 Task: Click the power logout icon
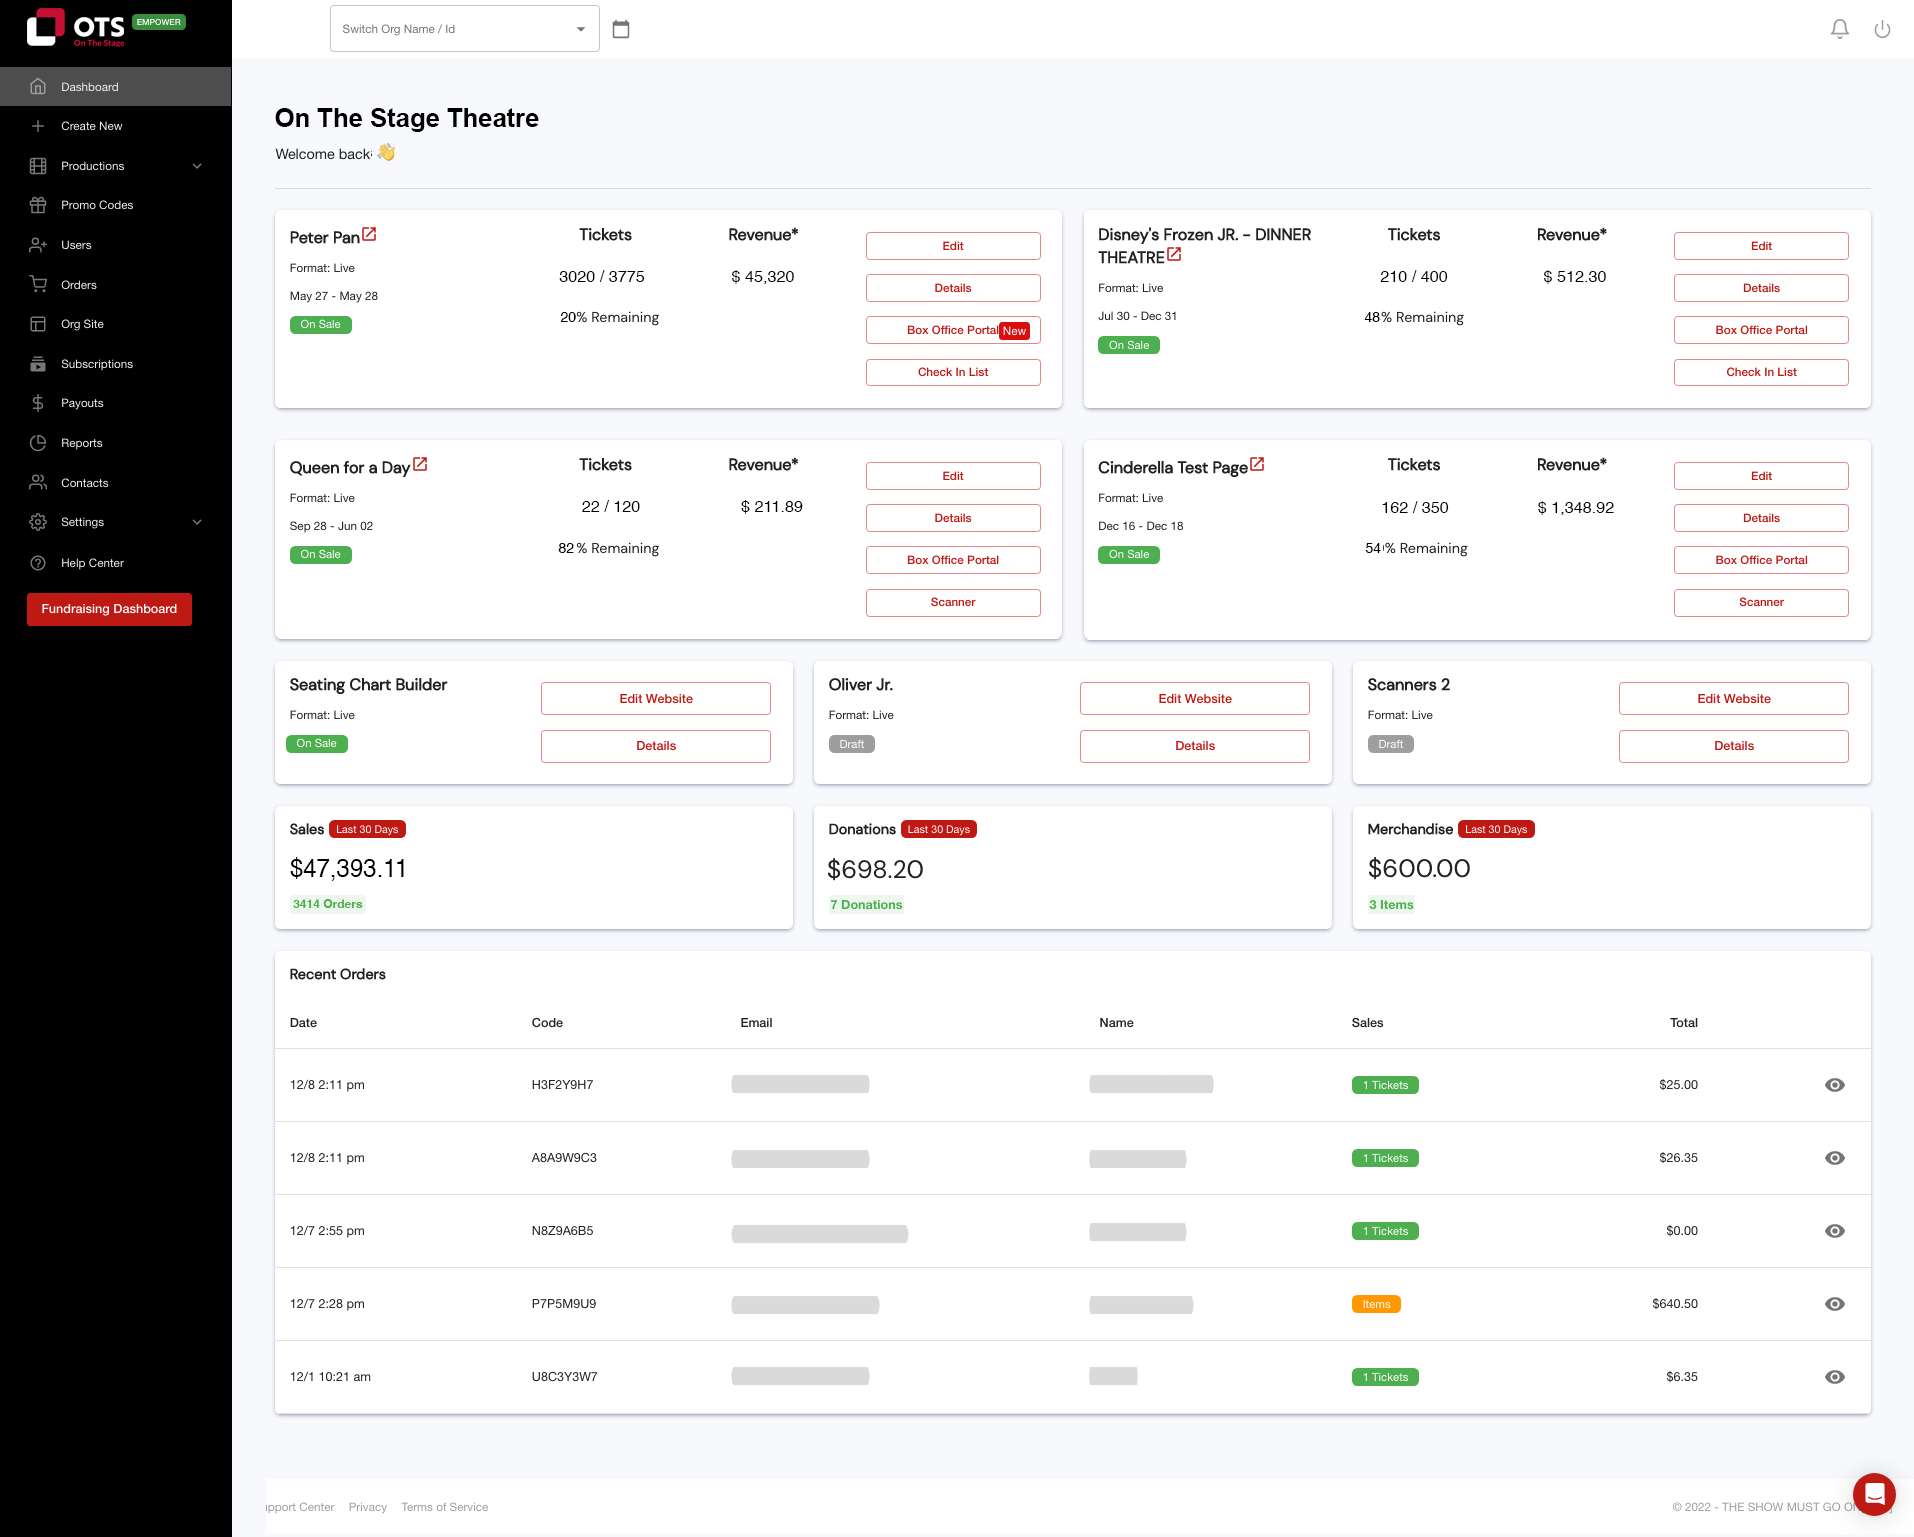pos(1883,29)
